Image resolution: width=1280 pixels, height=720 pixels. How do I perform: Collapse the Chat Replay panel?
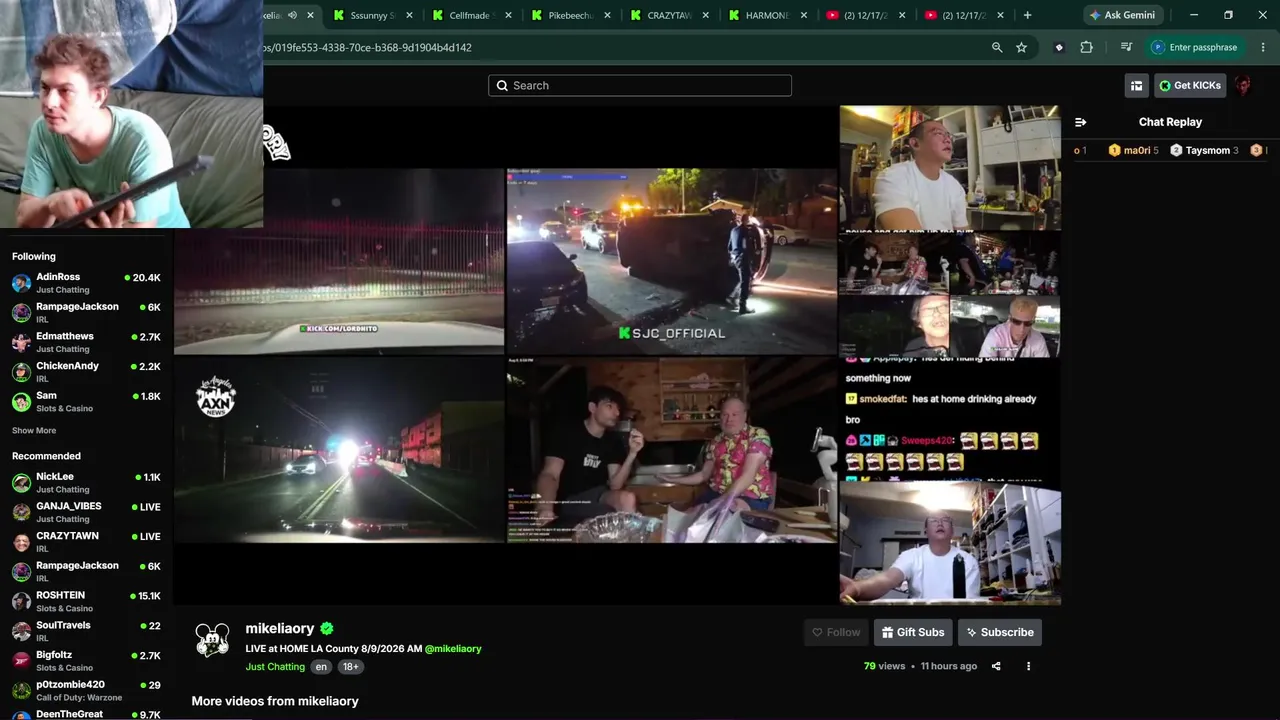click(x=1080, y=122)
